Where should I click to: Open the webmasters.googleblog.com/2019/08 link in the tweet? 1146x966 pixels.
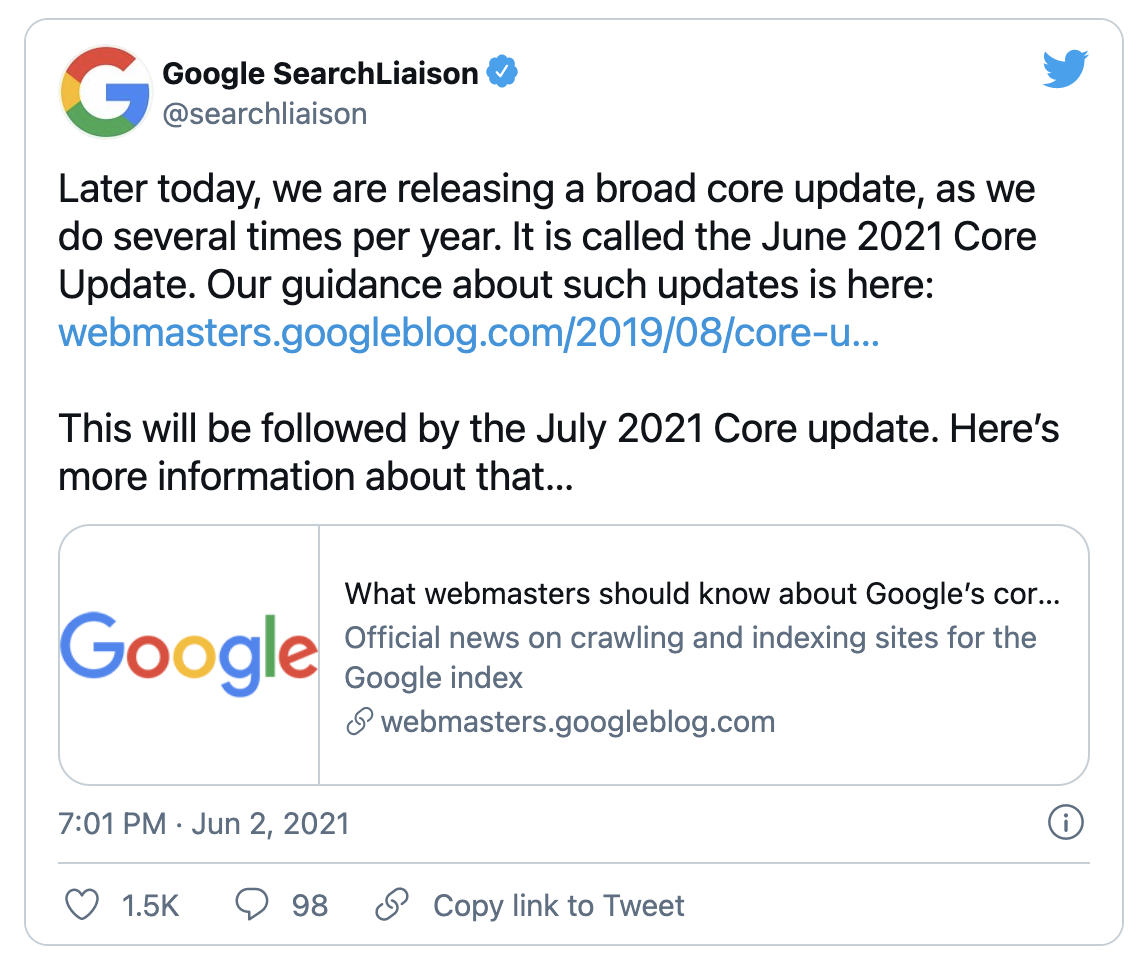coord(469,333)
